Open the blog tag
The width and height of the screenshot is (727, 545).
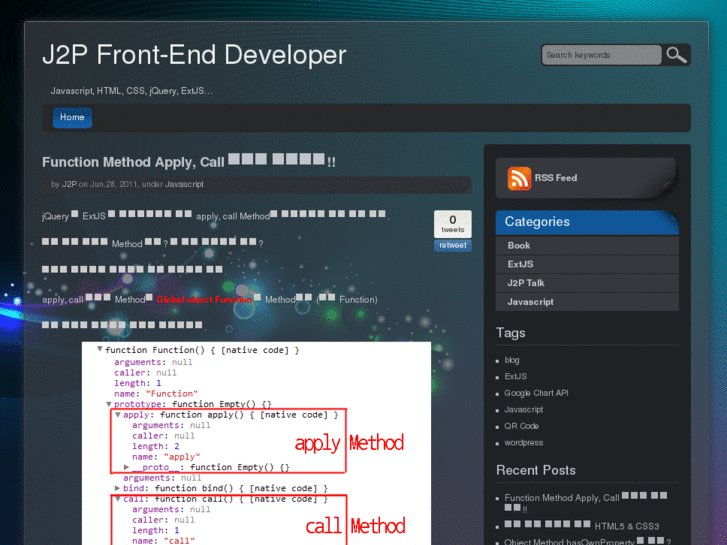pos(512,360)
